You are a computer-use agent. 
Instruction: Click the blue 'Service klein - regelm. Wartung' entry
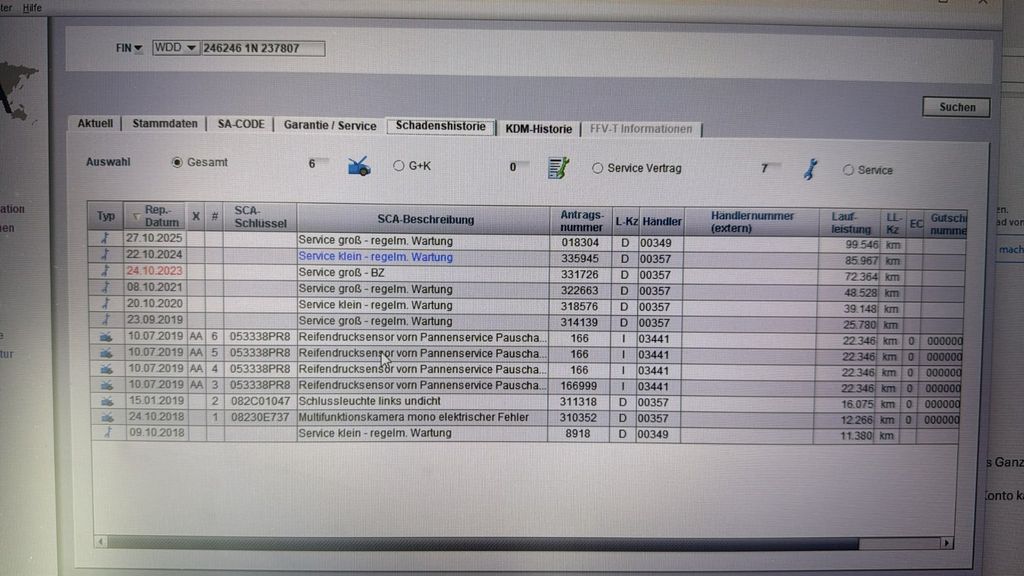376,257
